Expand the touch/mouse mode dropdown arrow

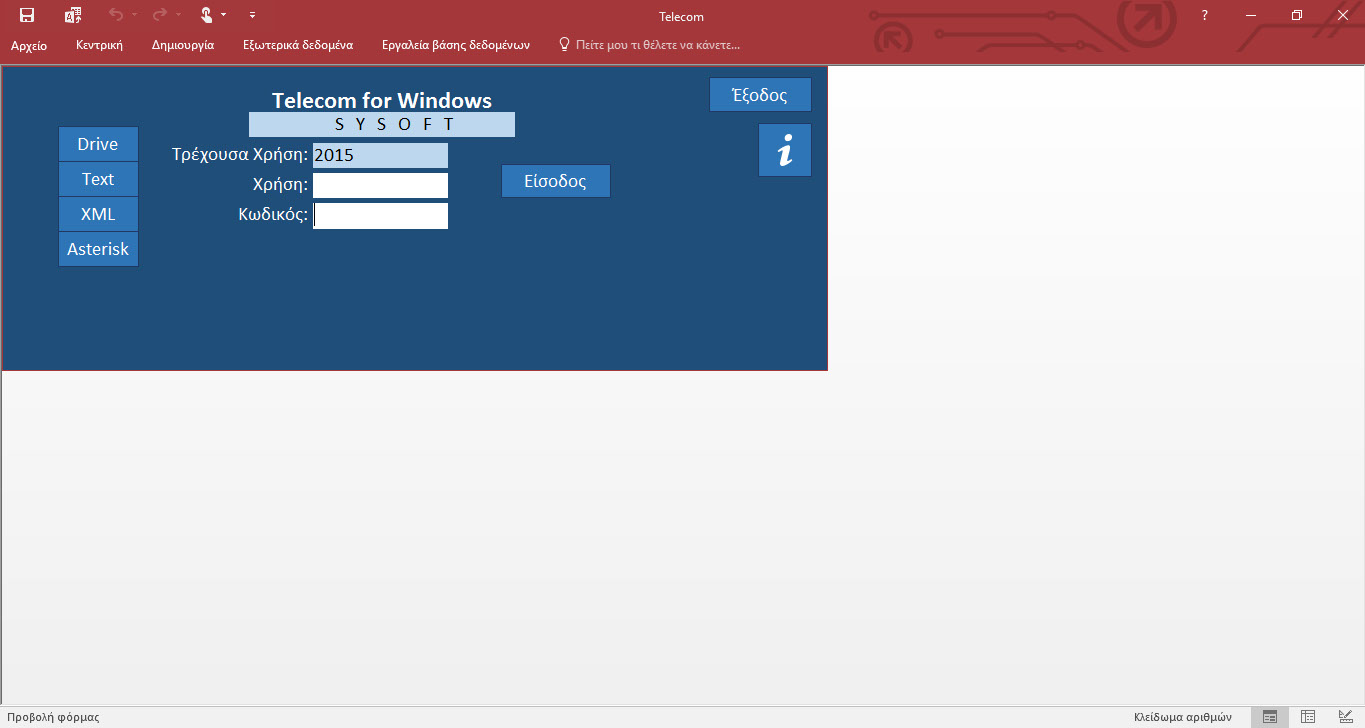223,15
